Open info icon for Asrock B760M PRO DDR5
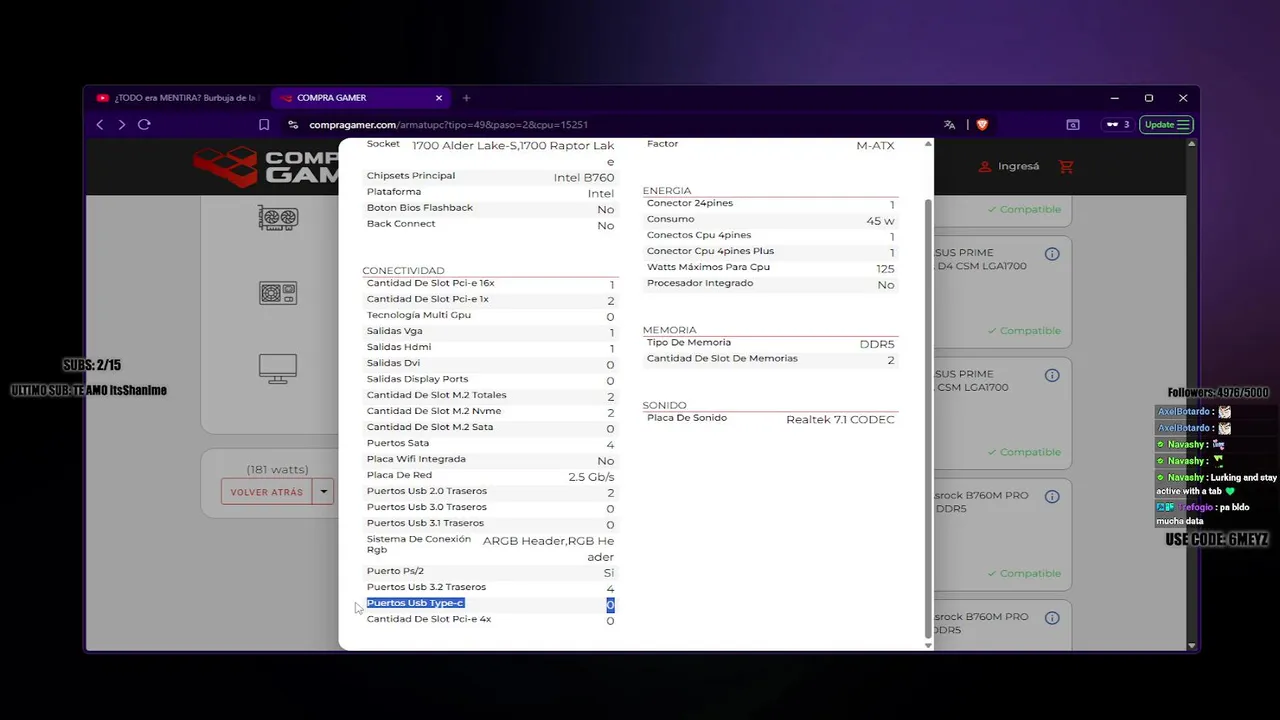 [x=1052, y=496]
